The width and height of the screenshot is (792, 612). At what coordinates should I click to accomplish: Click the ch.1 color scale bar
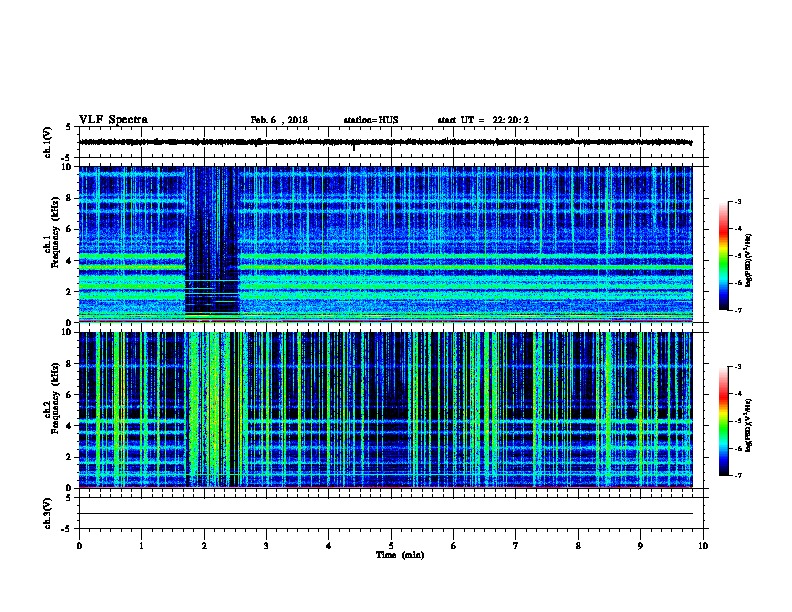[724, 256]
